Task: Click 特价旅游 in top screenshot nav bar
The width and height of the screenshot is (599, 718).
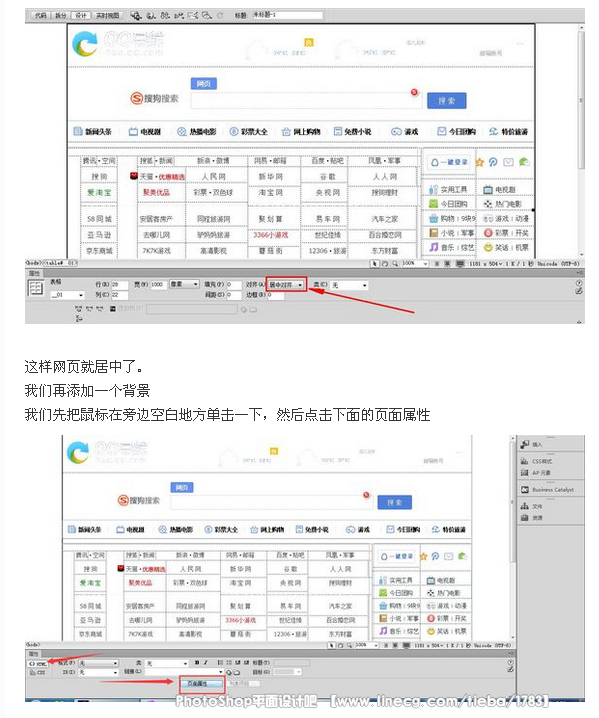Action: 508,132
